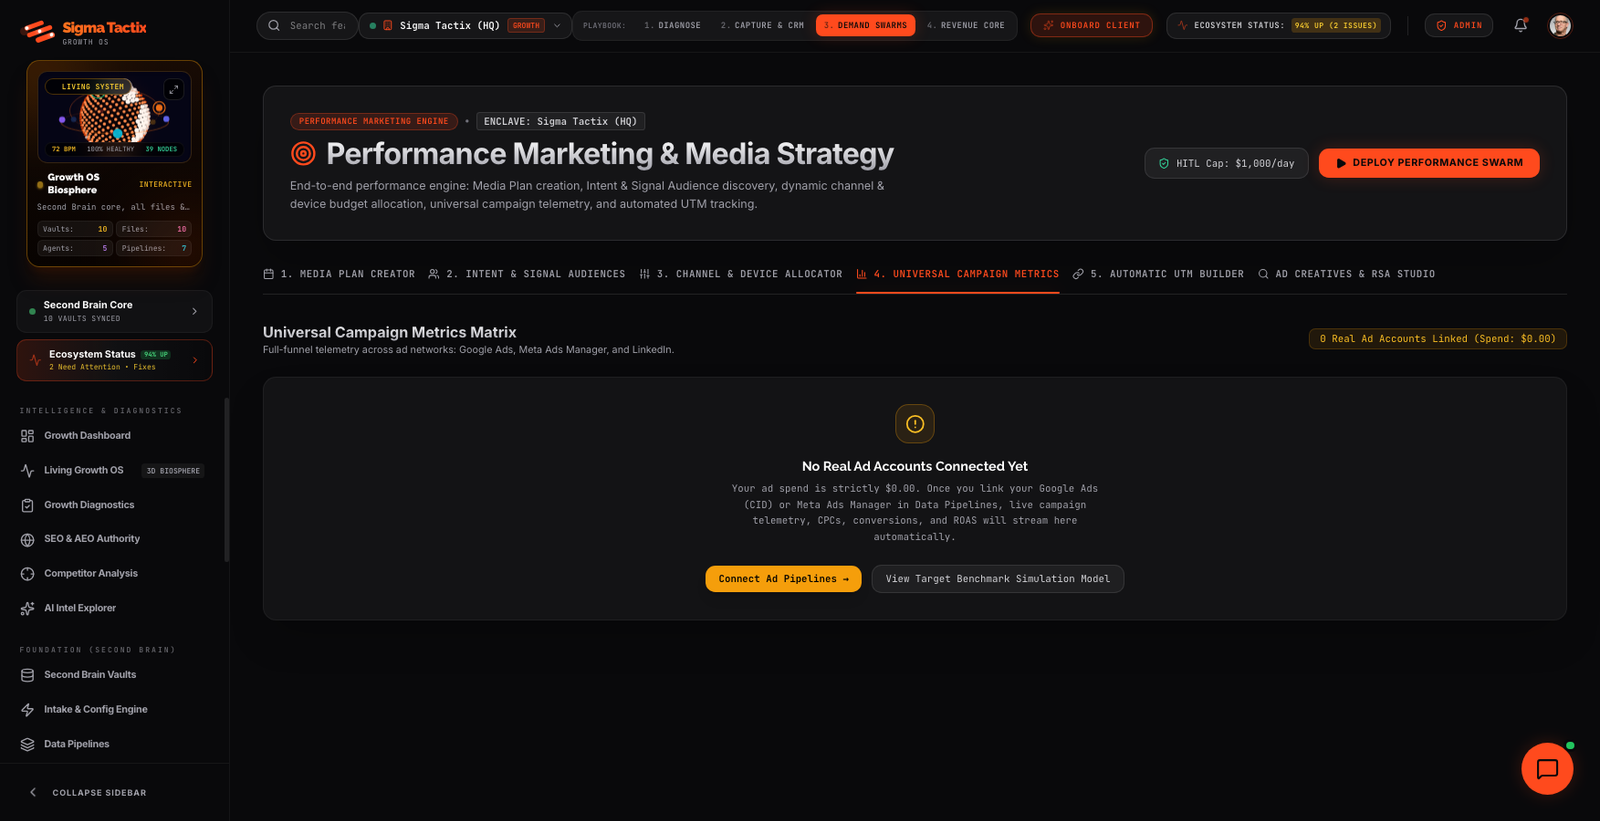Click Deploy Performance Swarm button
Screen dimensions: 1600x821
(1429, 163)
